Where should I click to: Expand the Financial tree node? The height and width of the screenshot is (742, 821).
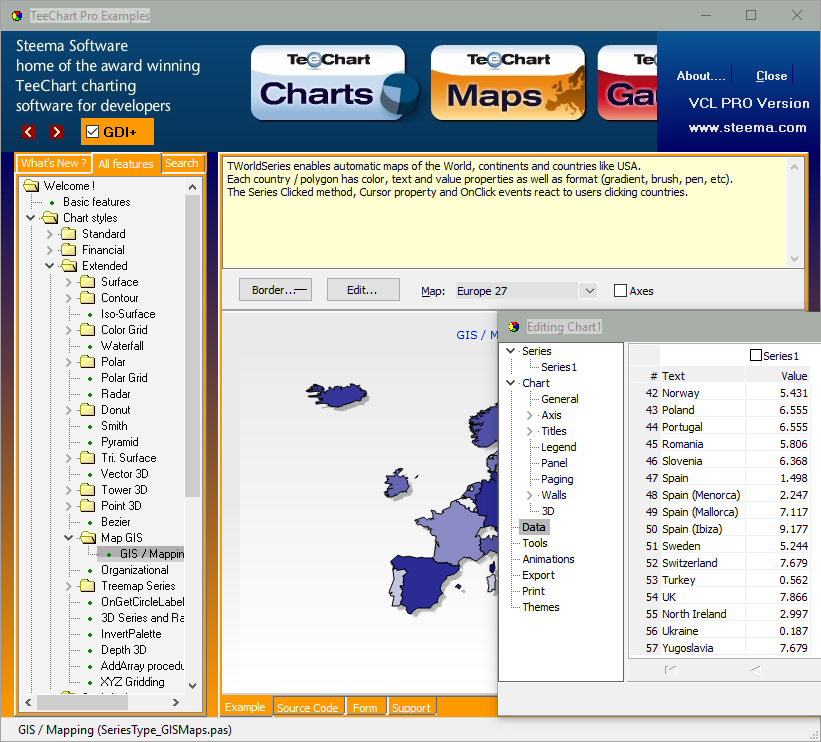(x=50, y=250)
